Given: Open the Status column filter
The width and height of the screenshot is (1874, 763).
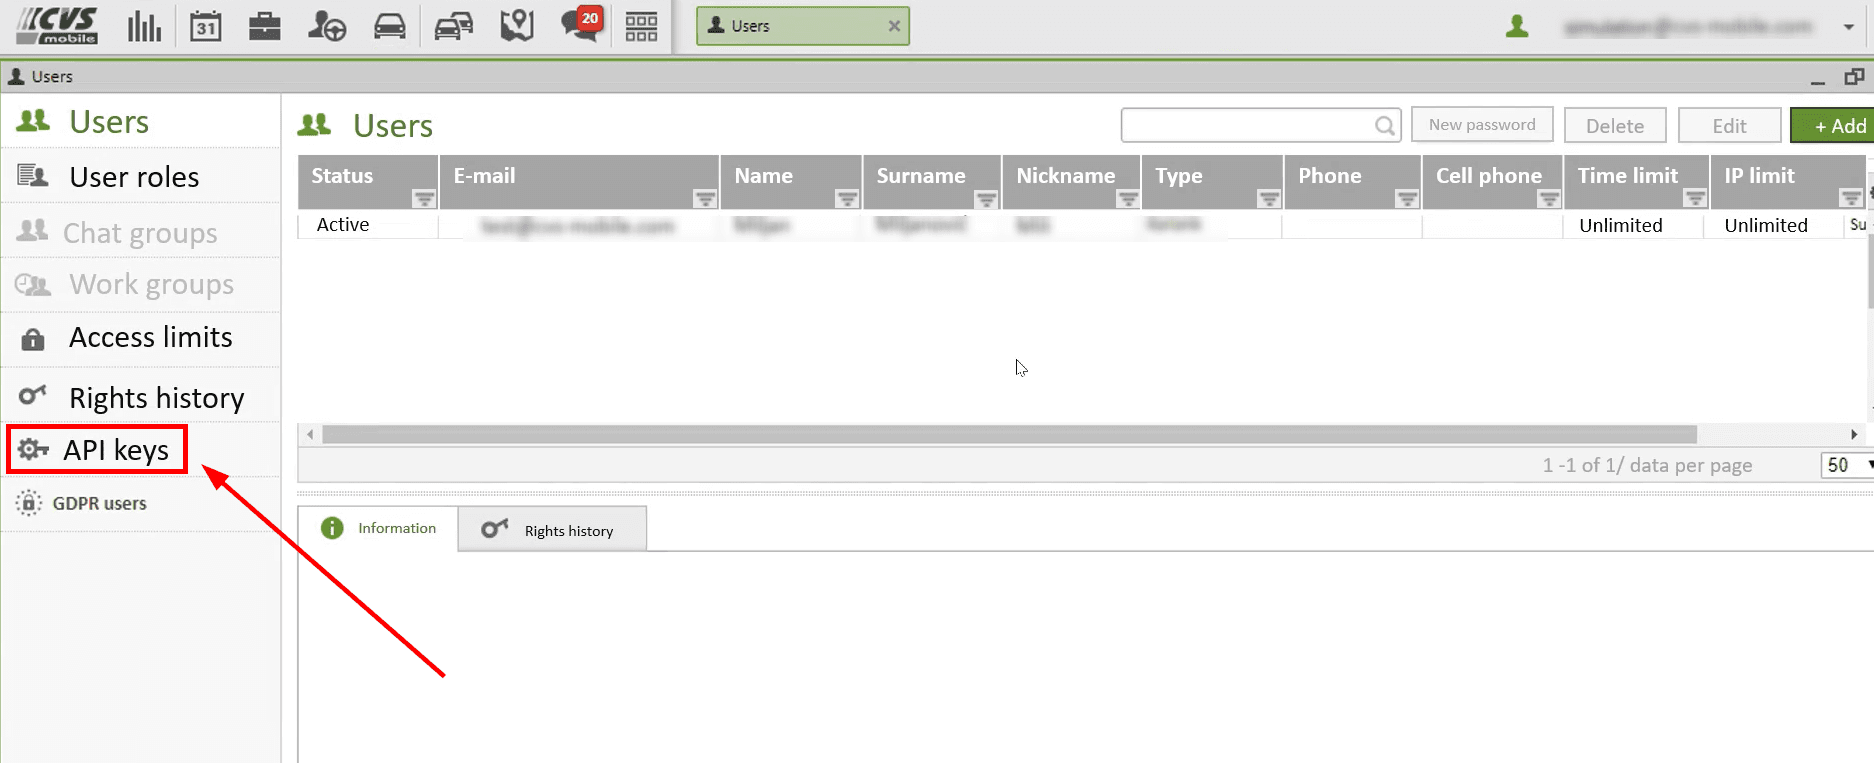Looking at the screenshot, I should (424, 199).
